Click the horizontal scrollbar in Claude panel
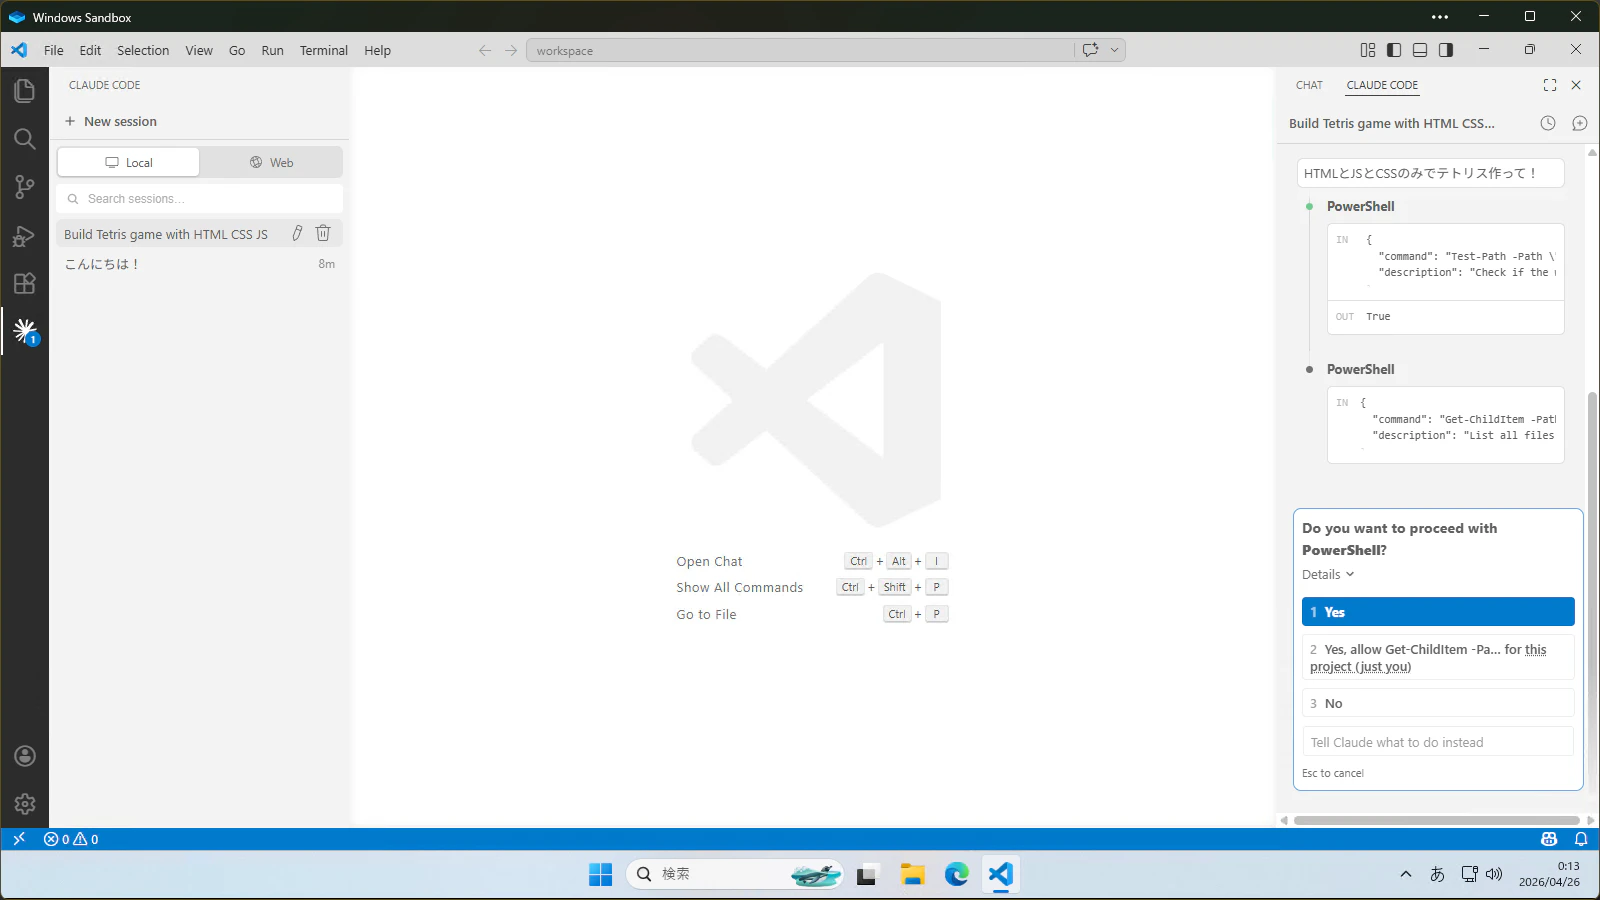The image size is (1600, 900). tap(1436, 820)
